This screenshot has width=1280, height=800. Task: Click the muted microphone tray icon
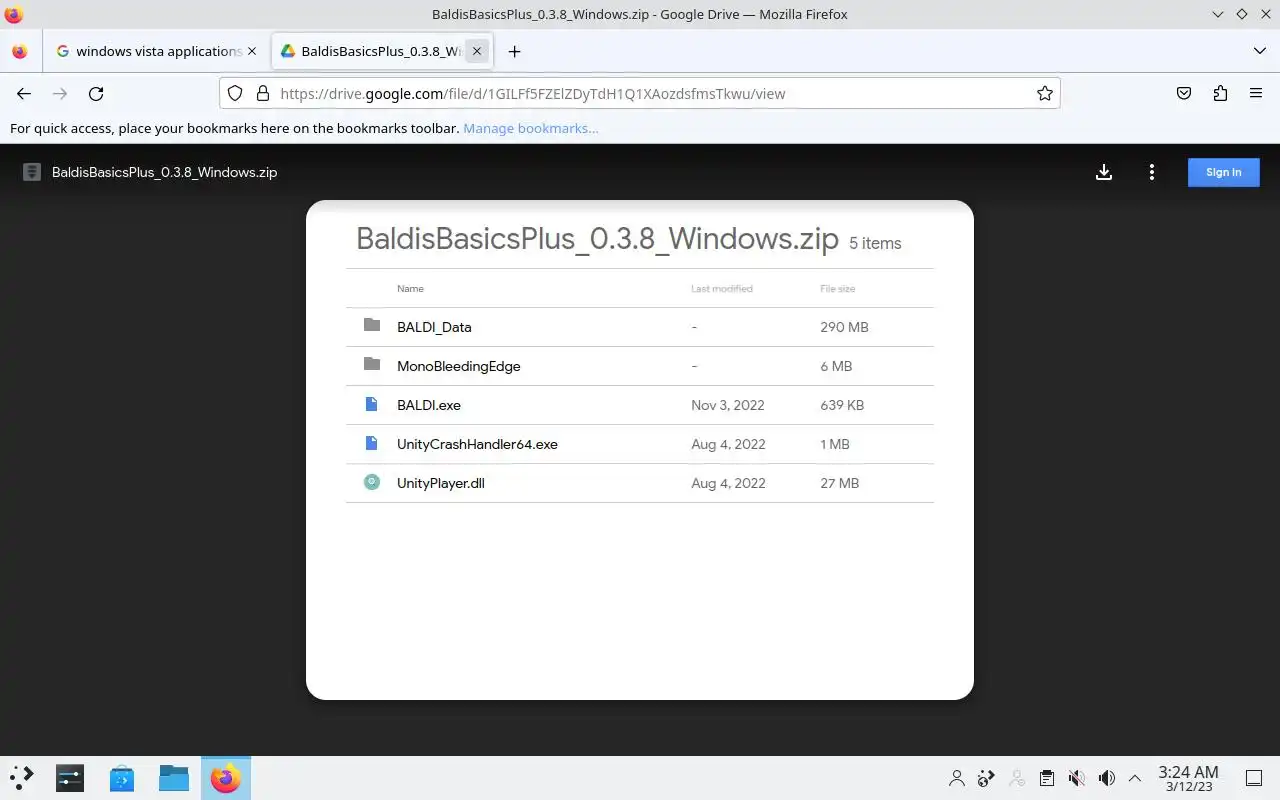[x=1076, y=778]
